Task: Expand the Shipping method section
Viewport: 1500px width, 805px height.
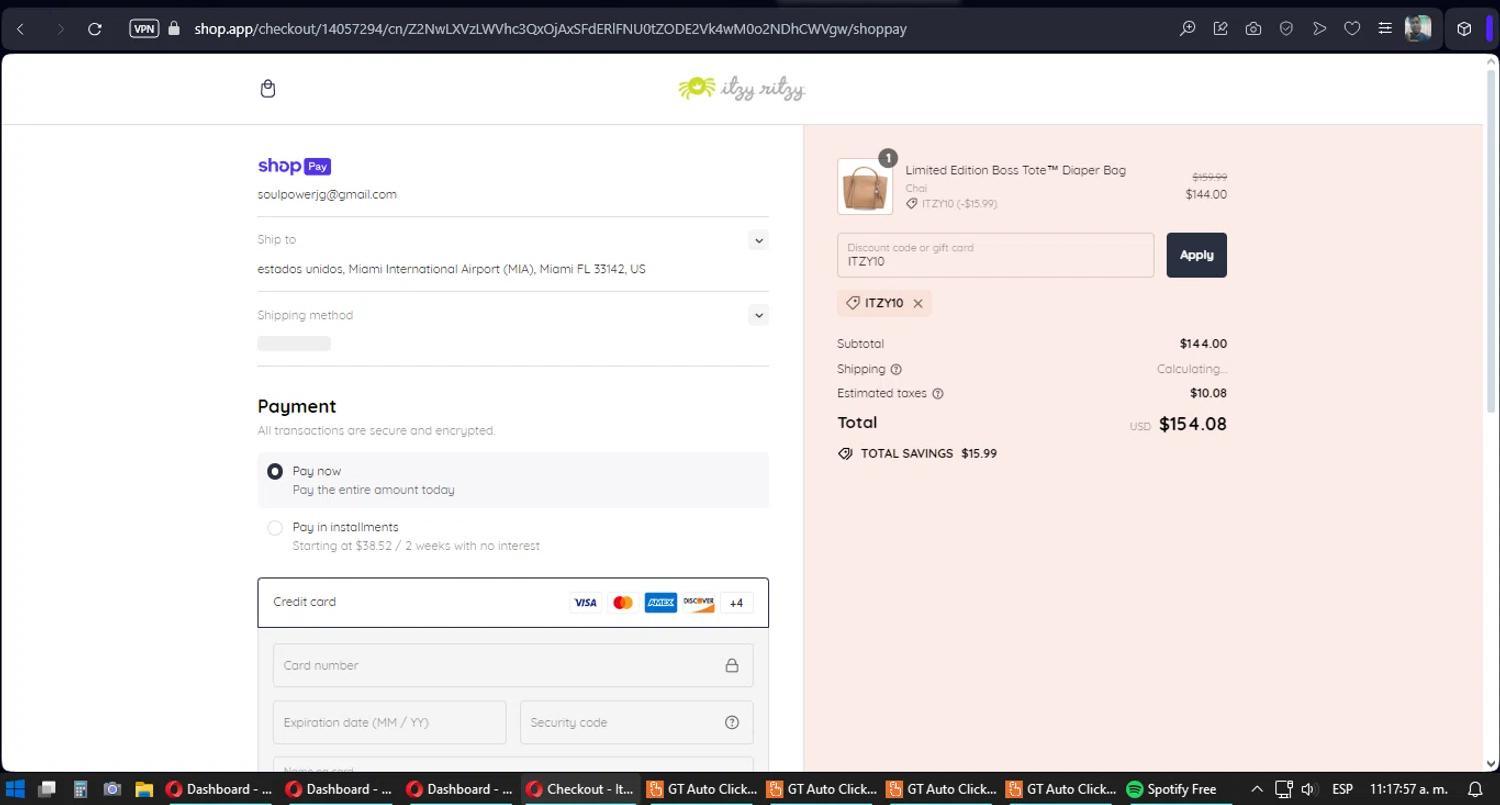Action: [758, 315]
